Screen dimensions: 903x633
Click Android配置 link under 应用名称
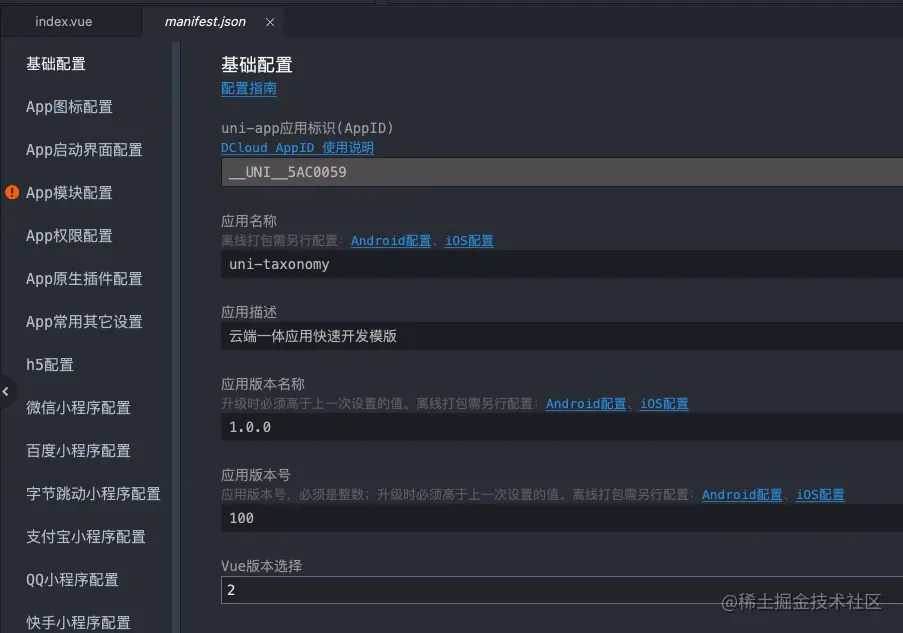[x=391, y=240]
